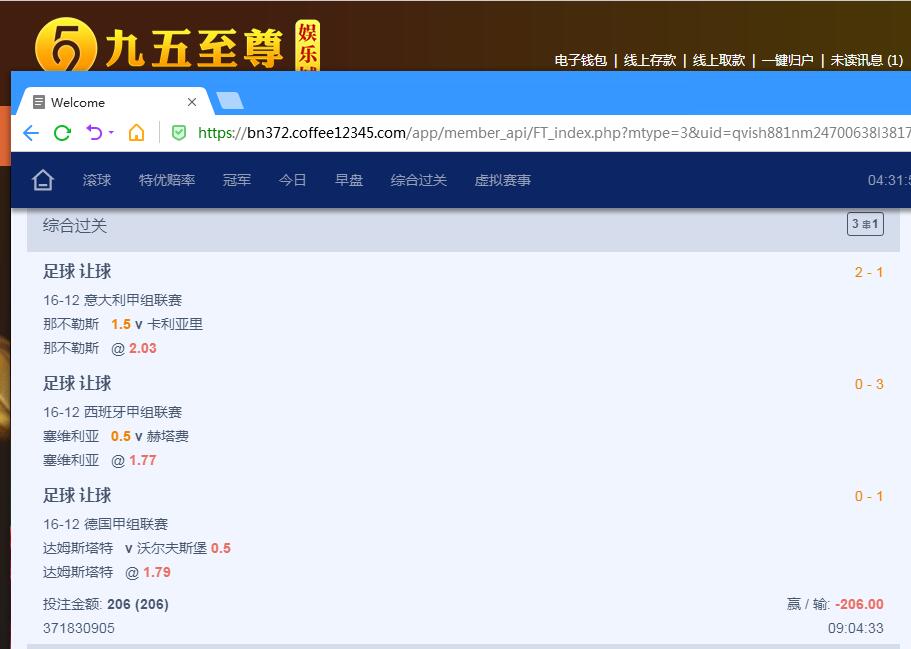Click 线上取款 link in background page
This screenshot has width=911, height=649.
(719, 60)
